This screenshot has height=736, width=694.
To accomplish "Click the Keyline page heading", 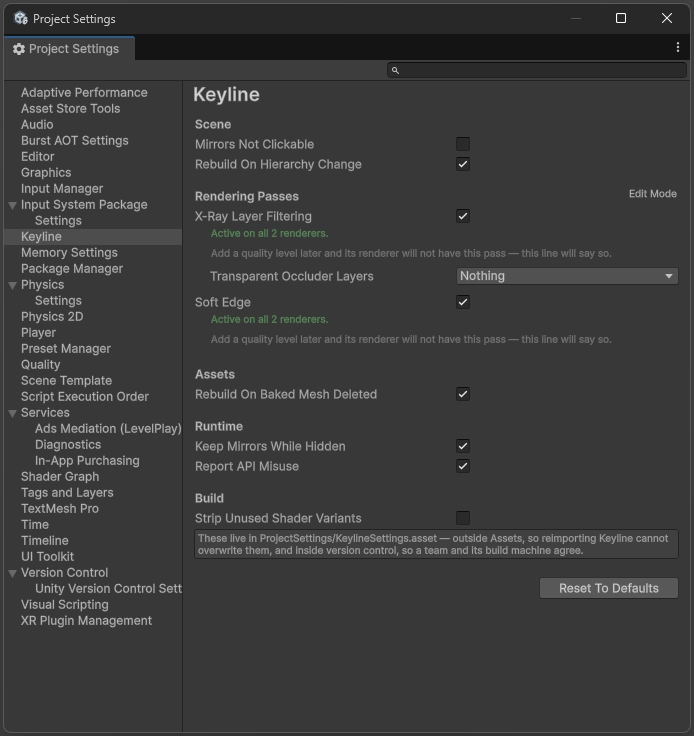I will pos(226,94).
